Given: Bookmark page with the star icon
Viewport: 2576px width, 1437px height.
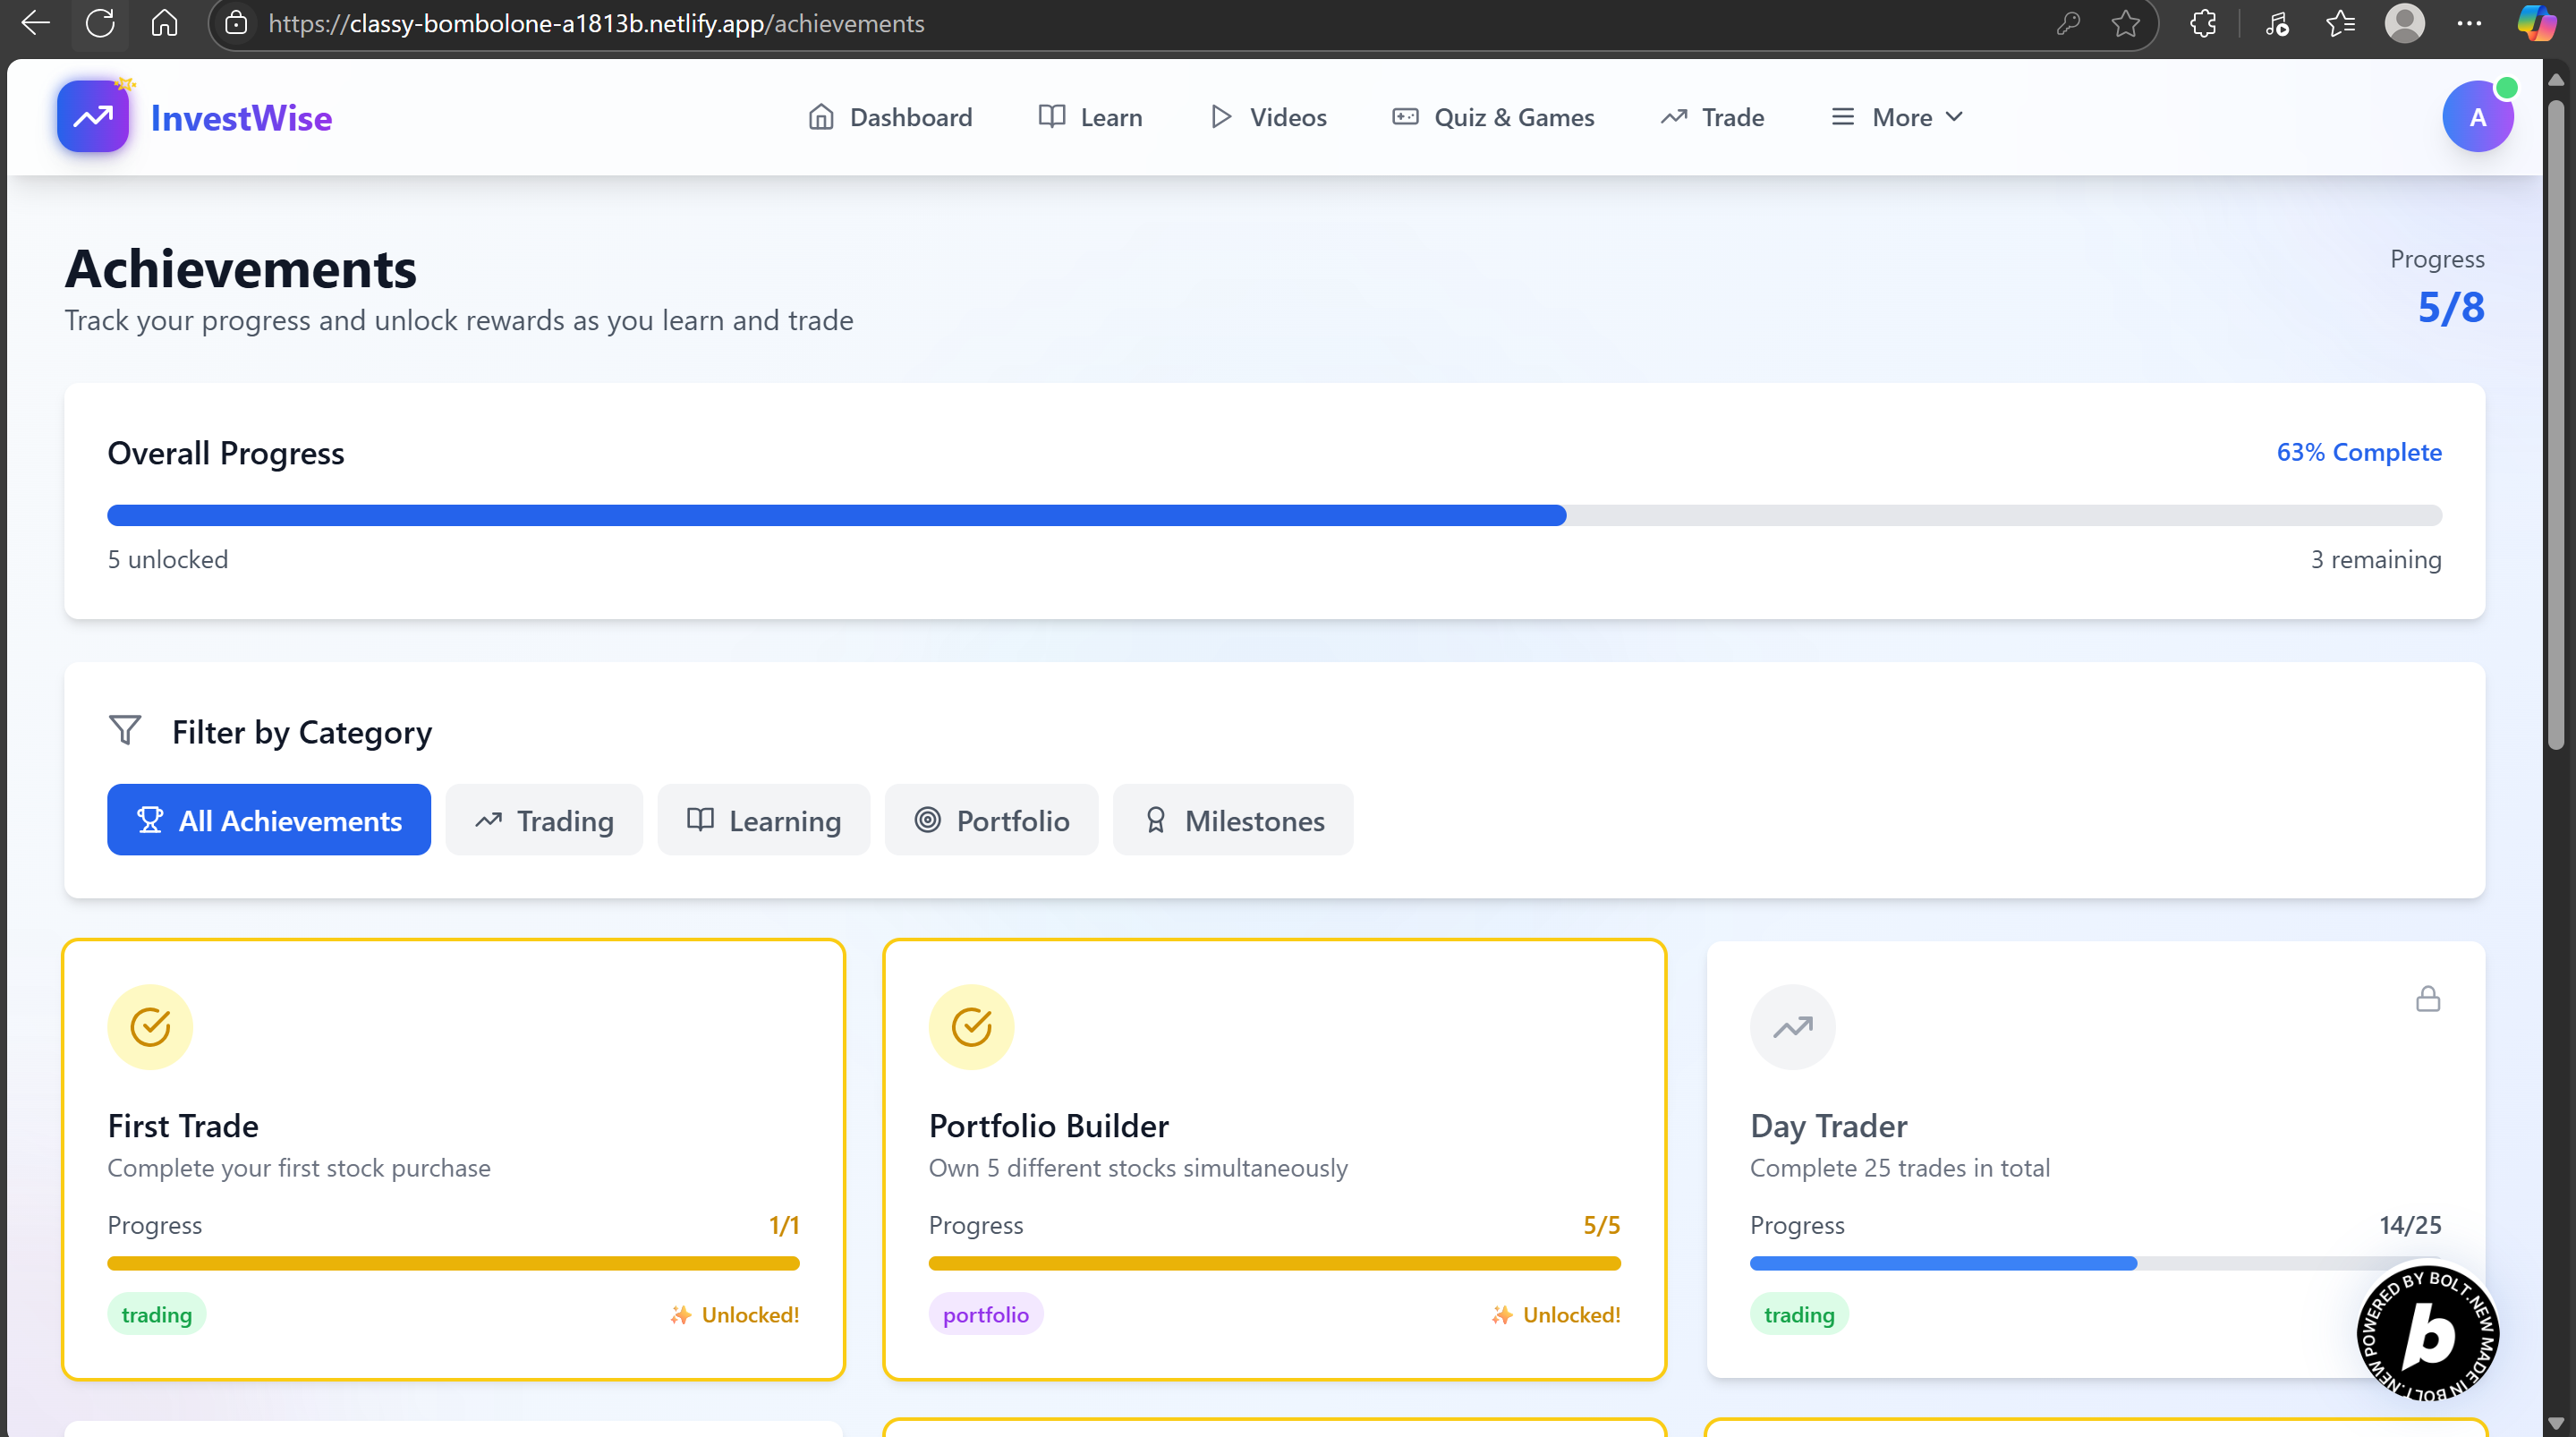Looking at the screenshot, I should tap(2125, 23).
